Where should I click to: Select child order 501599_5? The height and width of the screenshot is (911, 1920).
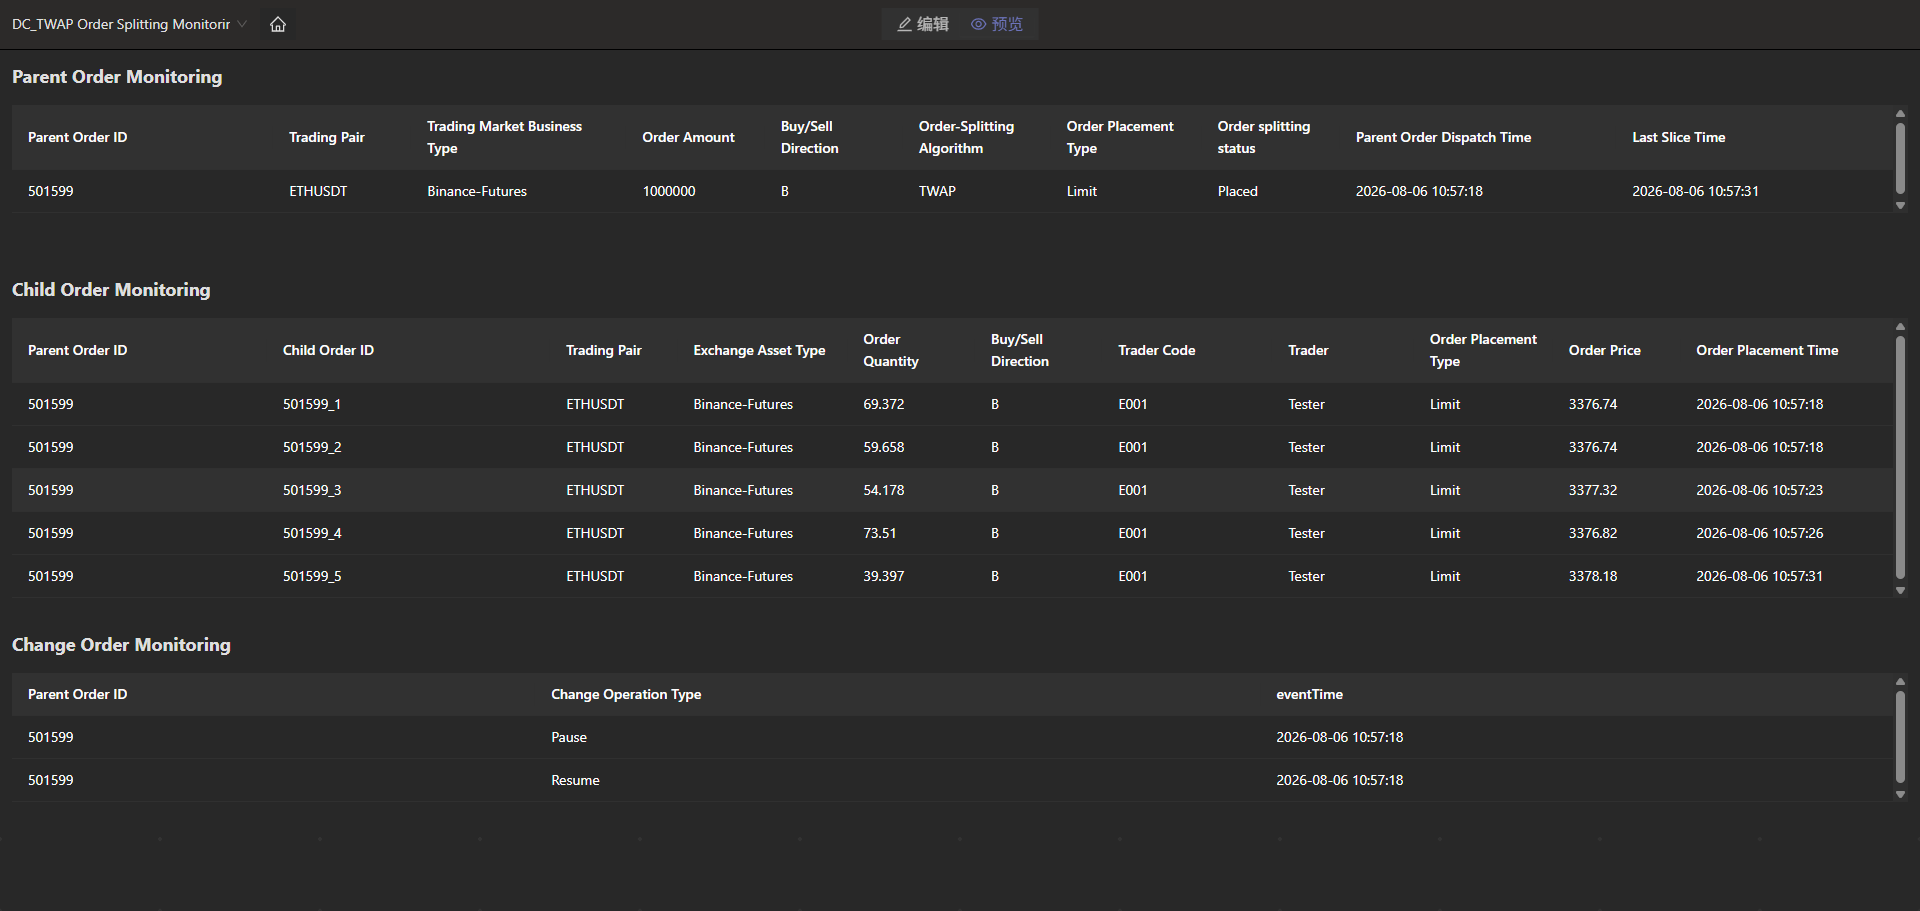(x=311, y=576)
